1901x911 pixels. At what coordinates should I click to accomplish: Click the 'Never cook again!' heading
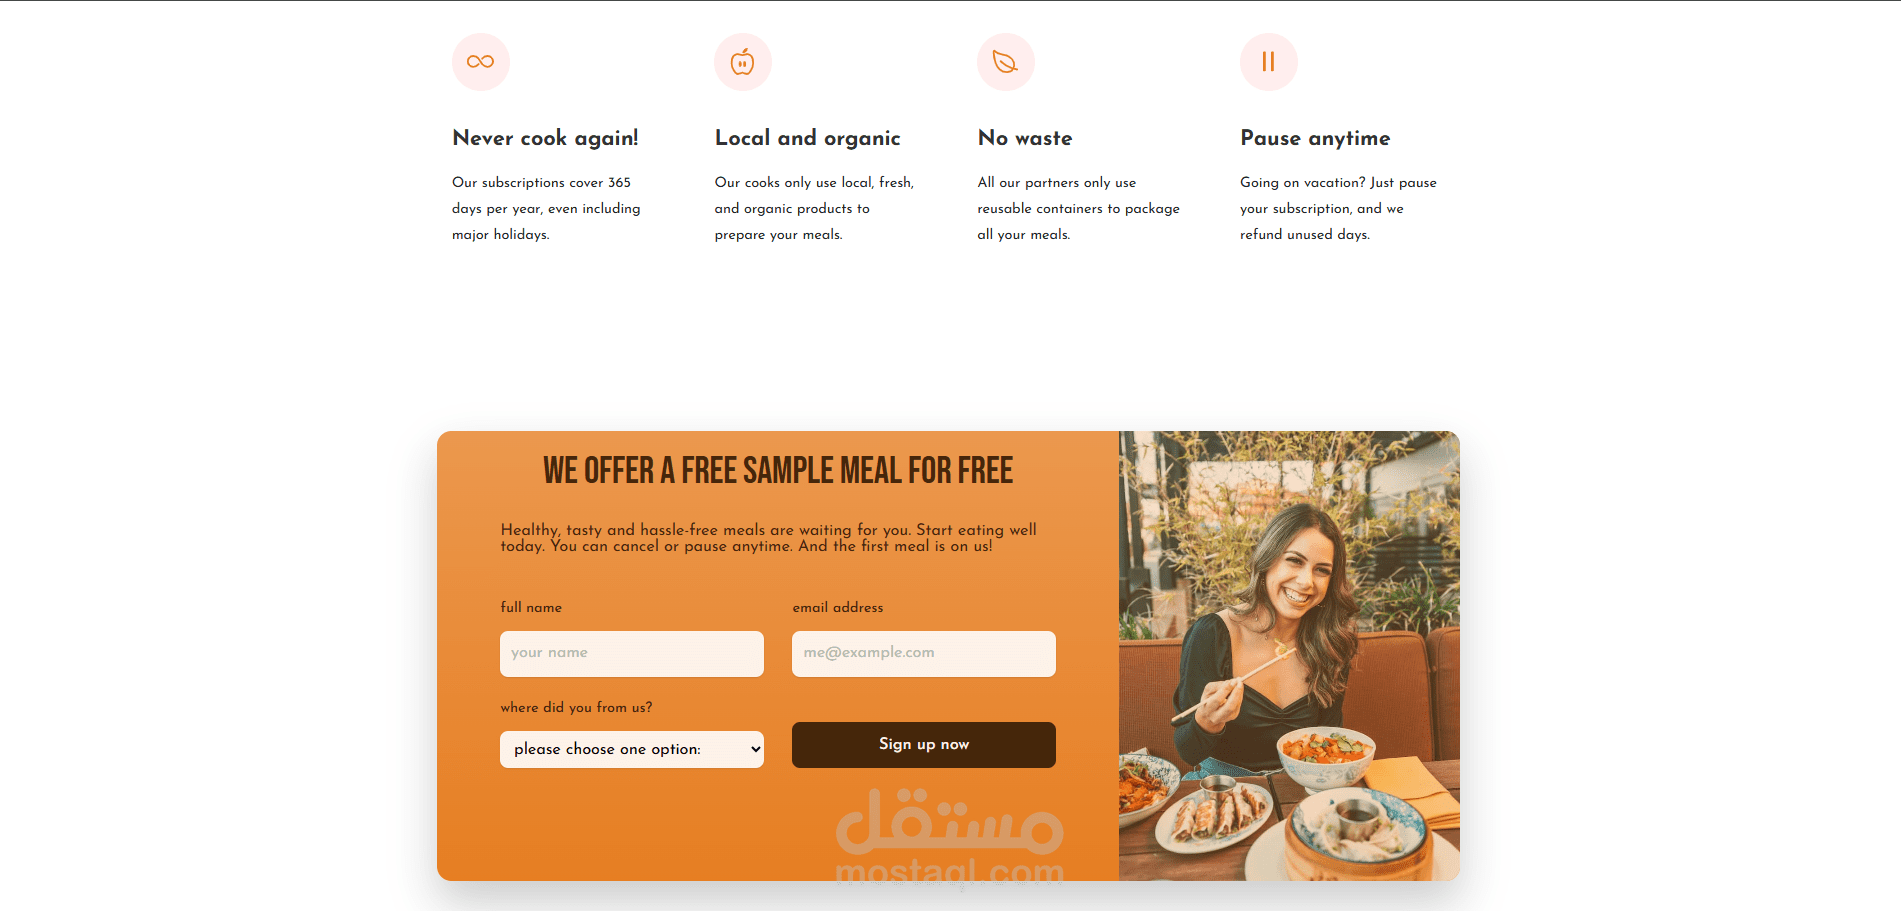[545, 138]
